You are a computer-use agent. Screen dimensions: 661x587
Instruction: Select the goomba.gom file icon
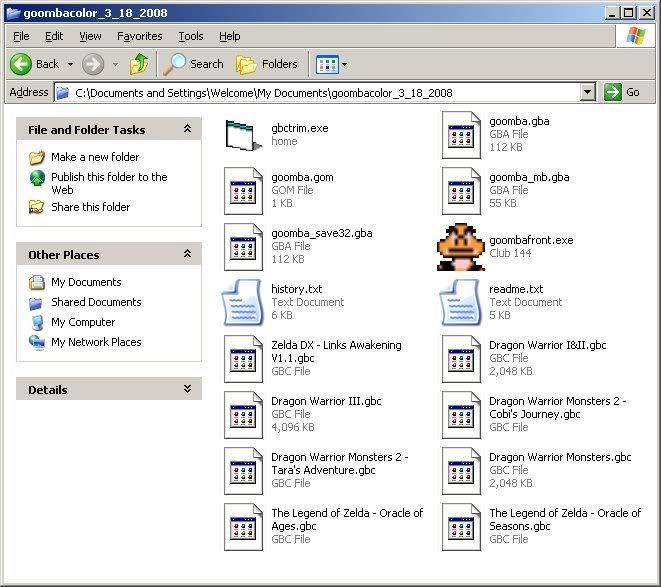(x=243, y=191)
